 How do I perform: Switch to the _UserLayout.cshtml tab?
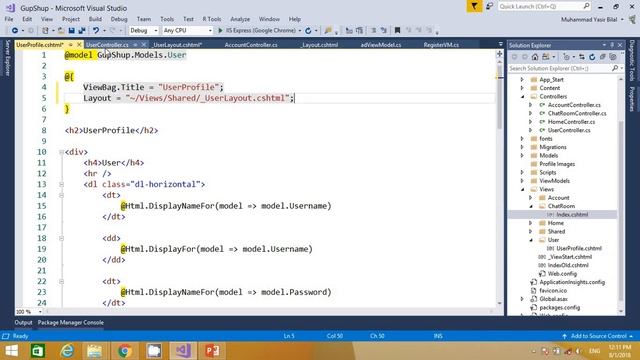coord(177,45)
